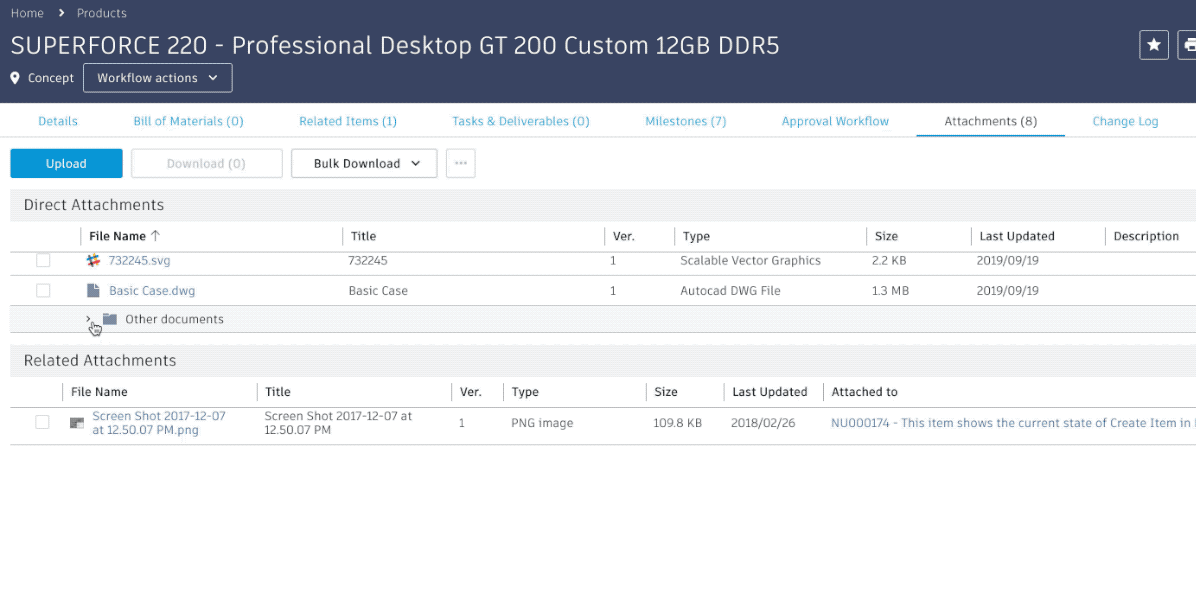Tick the Screen Shot related attachment checkbox

(x=43, y=423)
